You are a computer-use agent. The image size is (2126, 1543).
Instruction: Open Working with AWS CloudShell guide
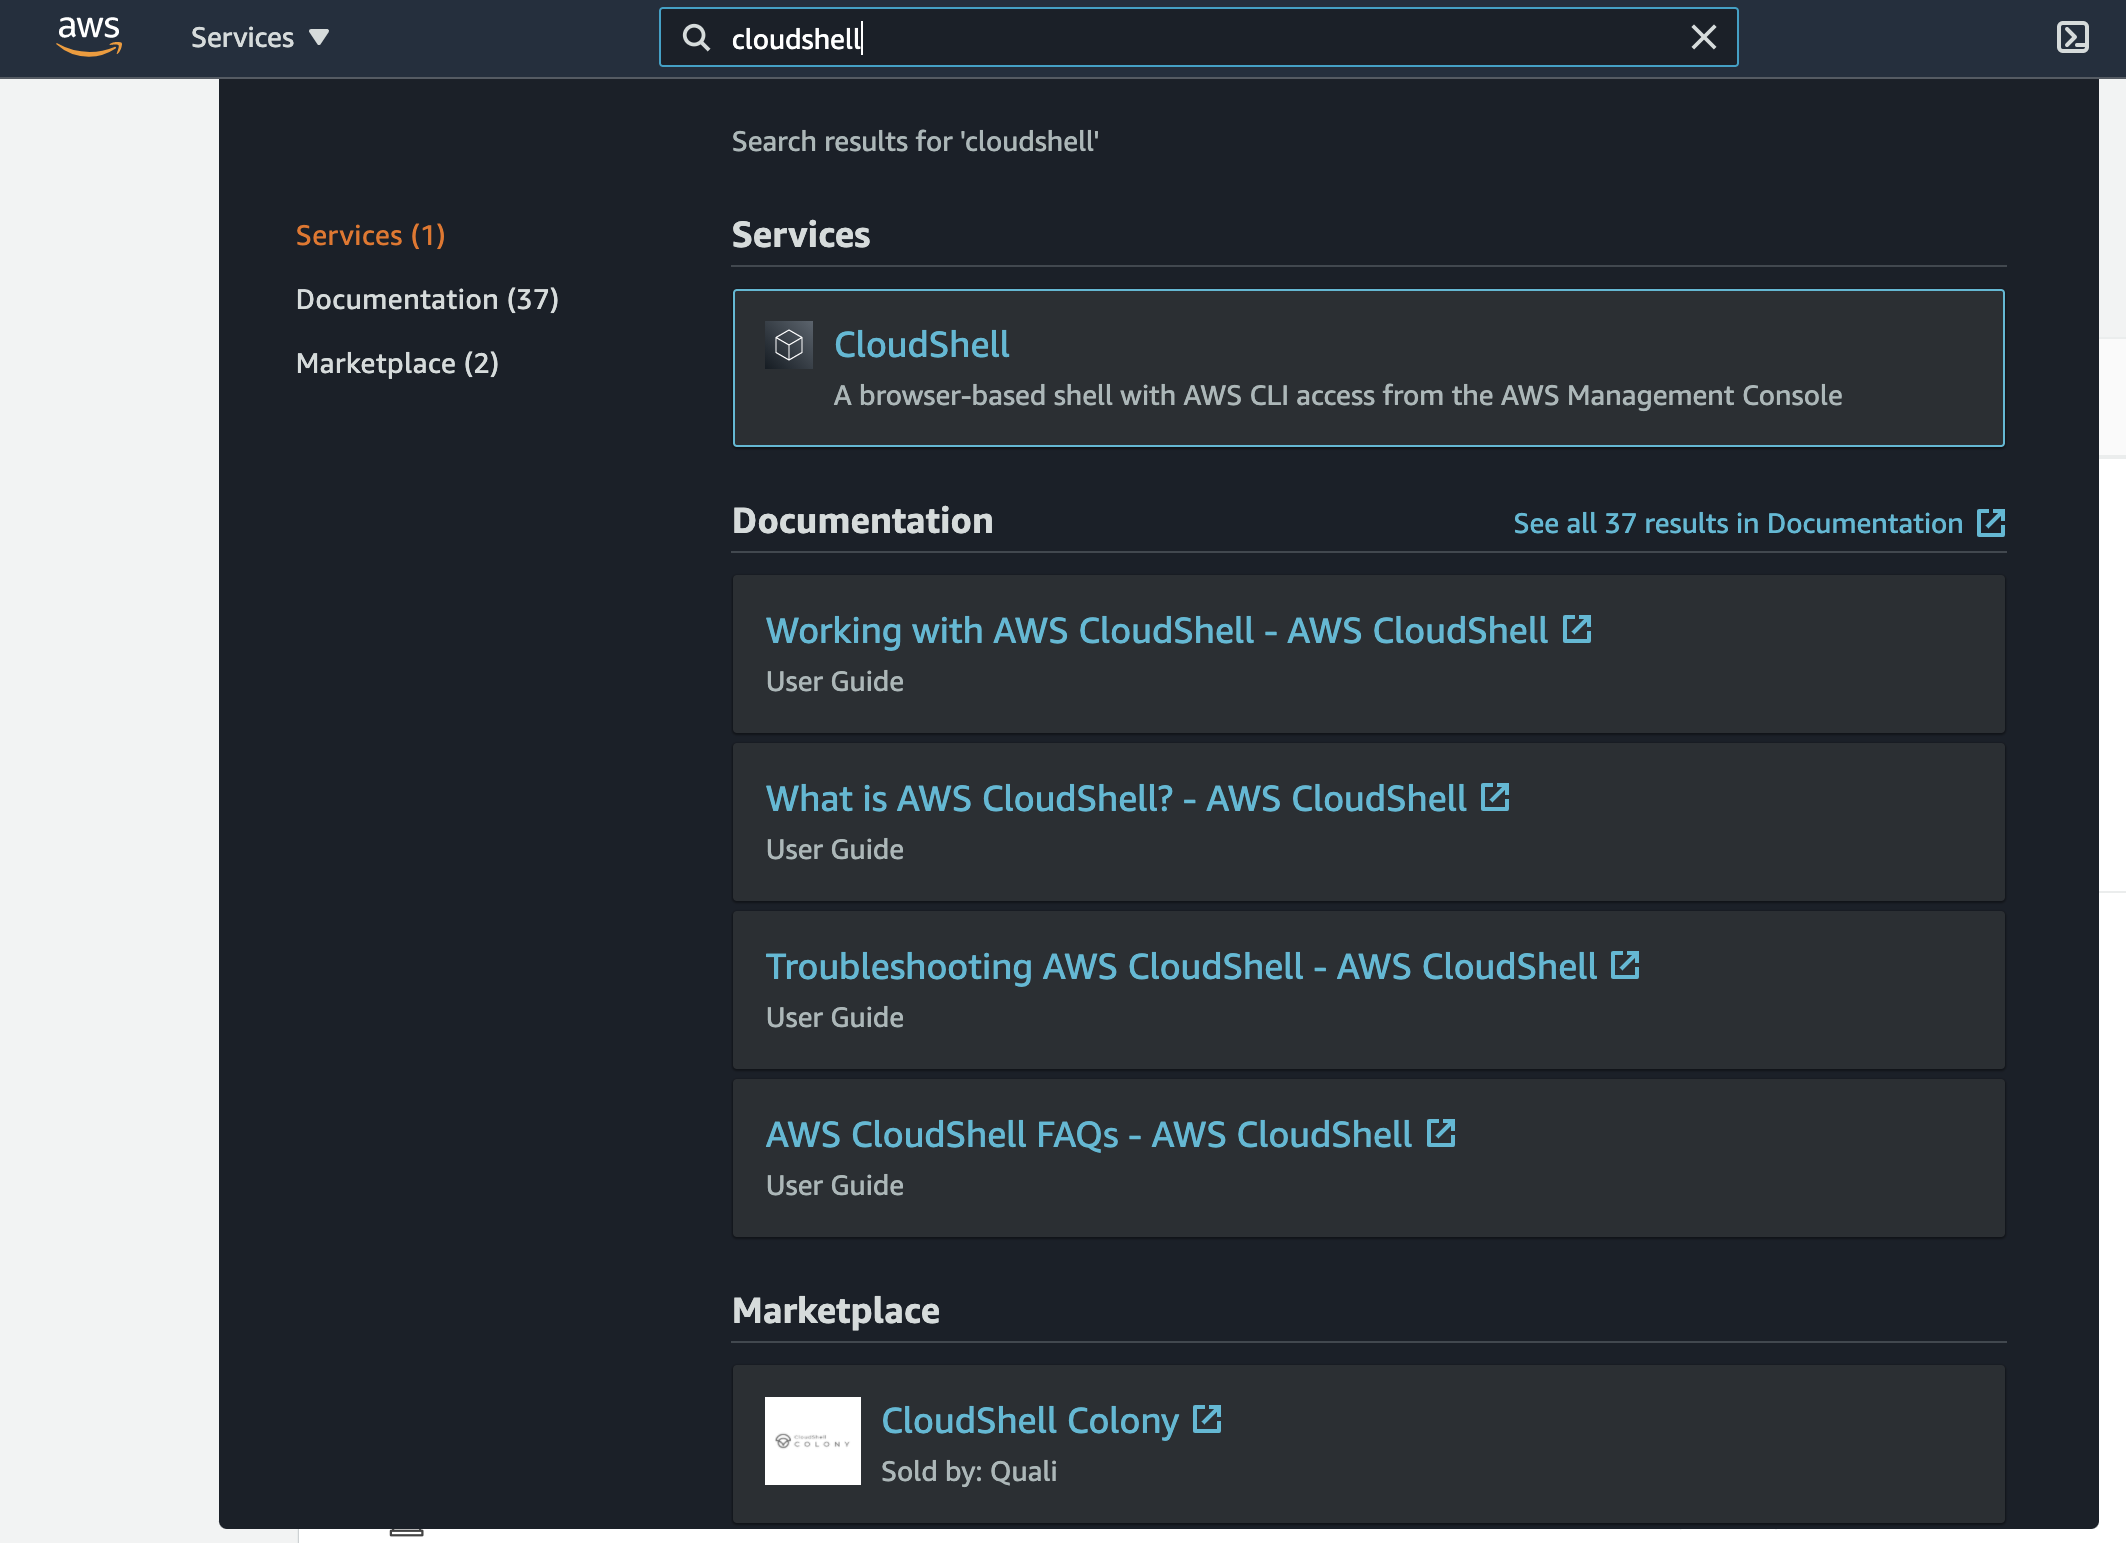1157,630
